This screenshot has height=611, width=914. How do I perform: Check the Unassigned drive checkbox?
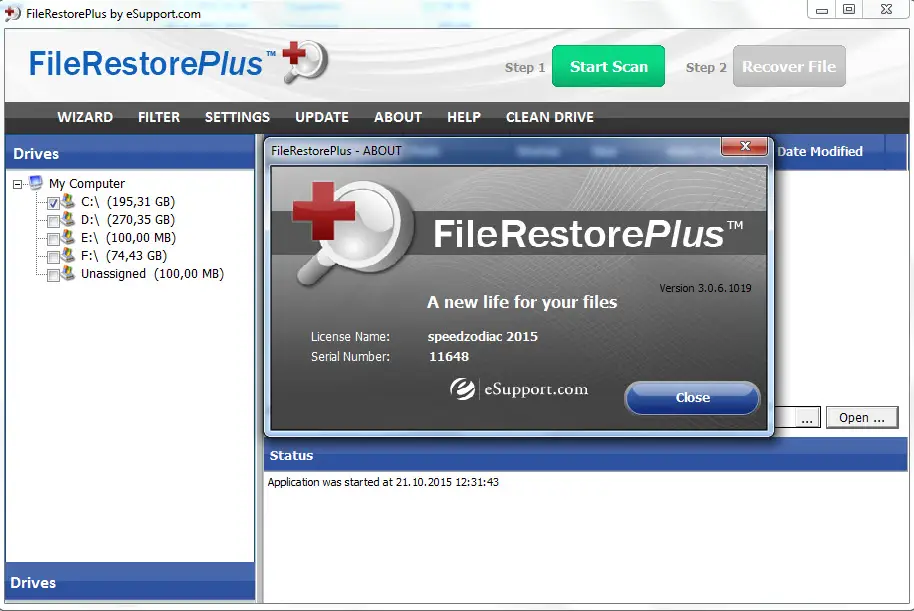coord(53,275)
